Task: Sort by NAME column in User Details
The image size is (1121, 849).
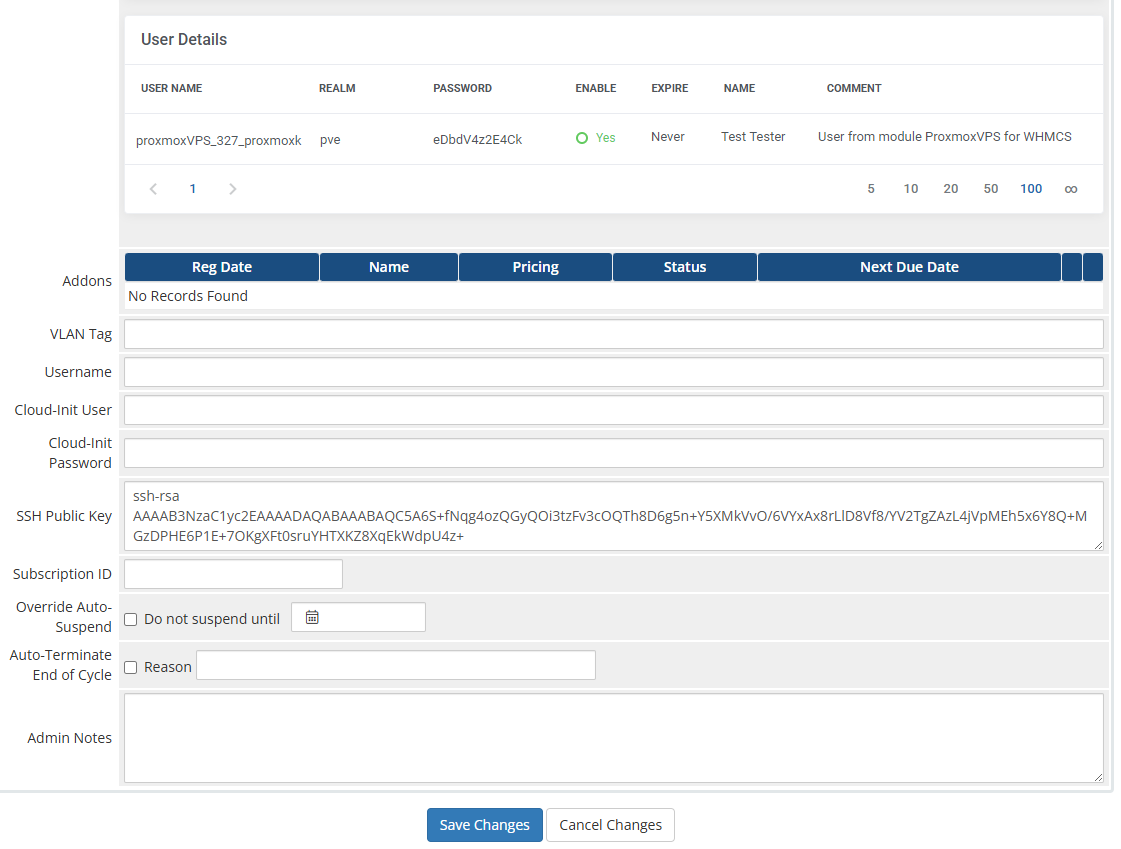Action: [739, 88]
